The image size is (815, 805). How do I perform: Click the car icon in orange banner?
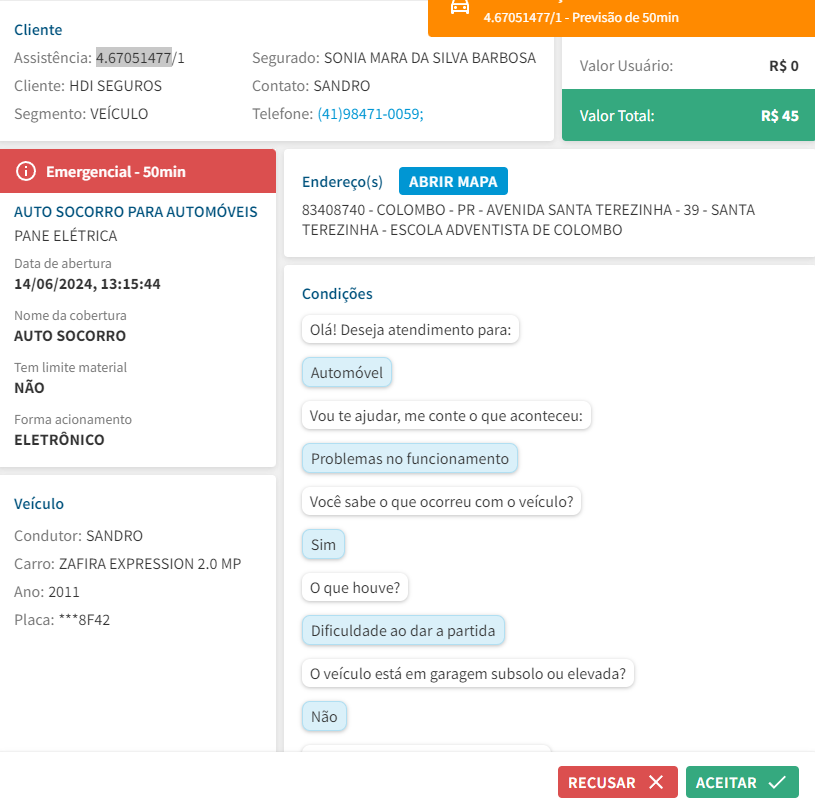[459, 7]
